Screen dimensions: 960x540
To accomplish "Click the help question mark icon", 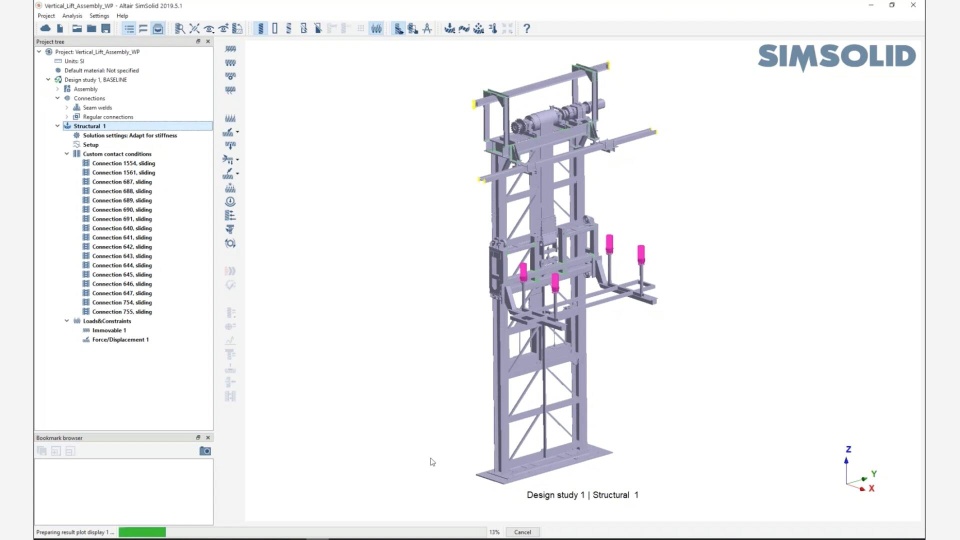I will [526, 28].
